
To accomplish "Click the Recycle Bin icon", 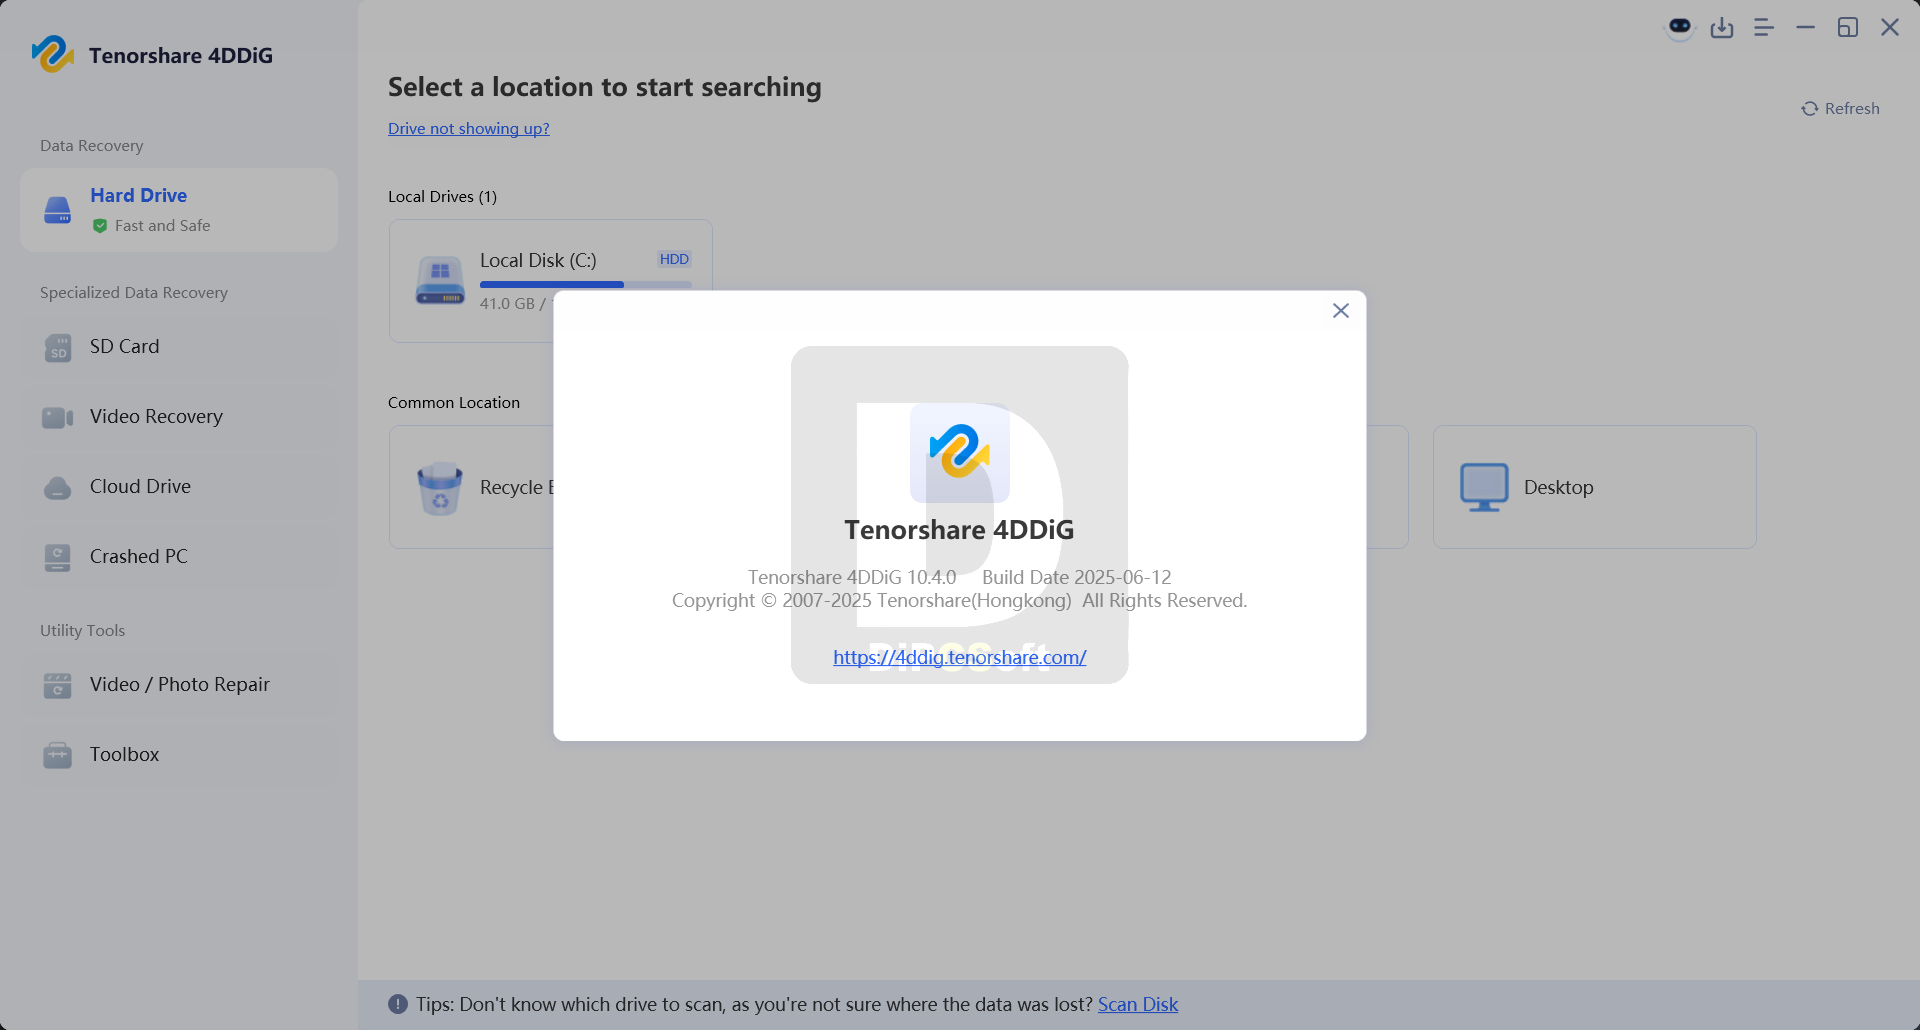I will pyautogui.click(x=440, y=488).
